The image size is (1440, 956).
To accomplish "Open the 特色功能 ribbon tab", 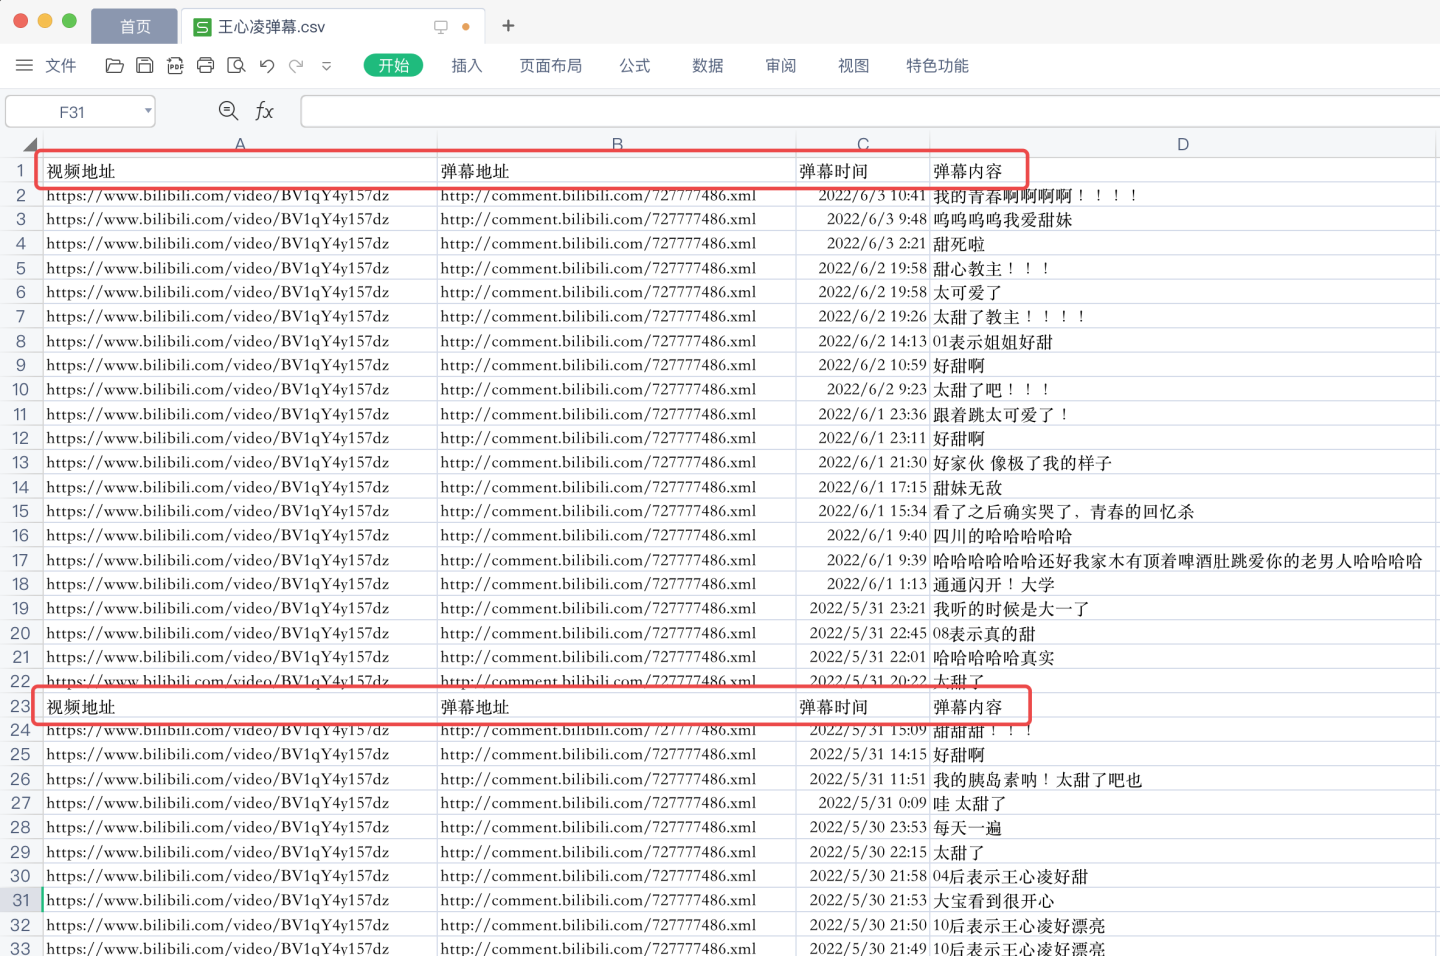I will (x=938, y=66).
